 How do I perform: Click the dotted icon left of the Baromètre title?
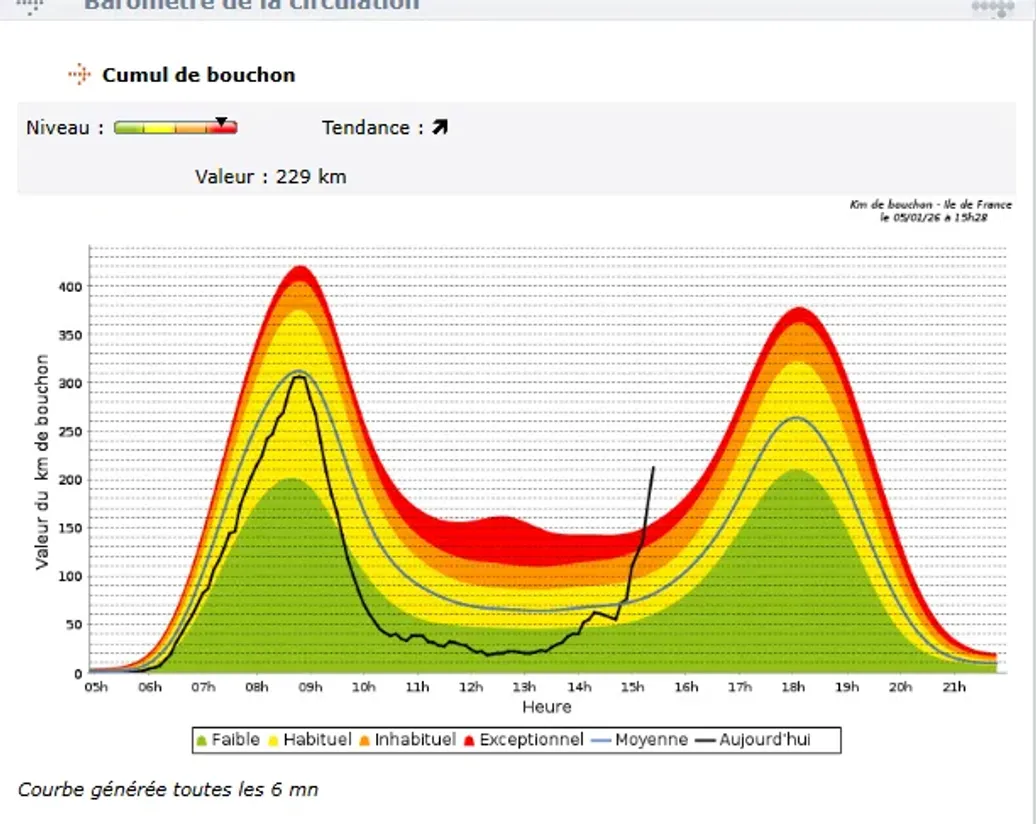[31, 5]
